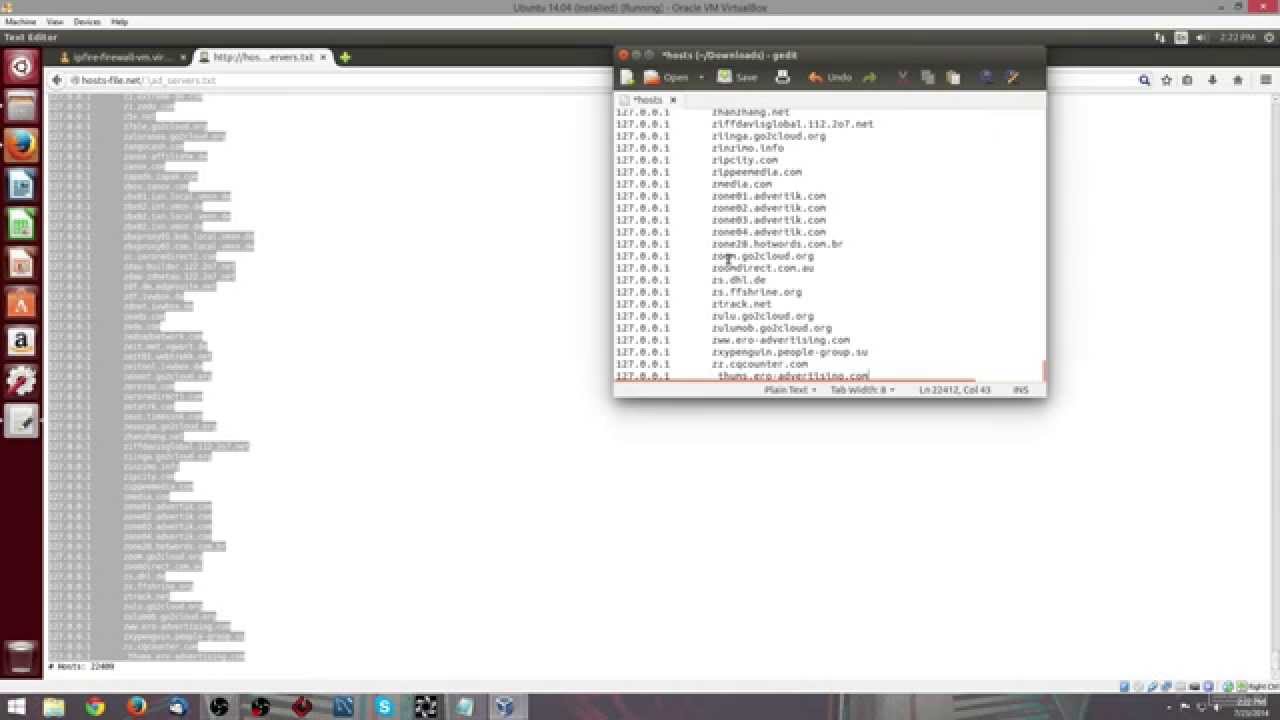Click the INS insert mode indicator
Image resolution: width=1280 pixels, height=720 pixels.
click(1021, 390)
